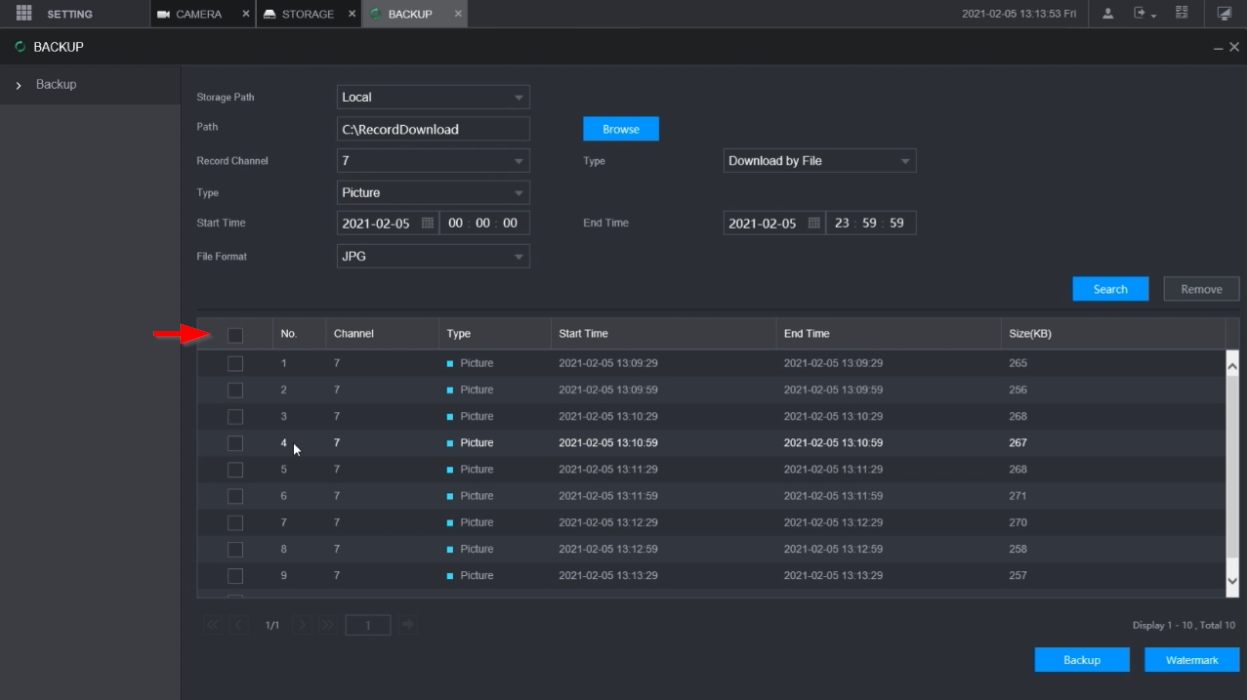Tick the checkbox for row 1
This screenshot has width=1247, height=700.
[235, 363]
